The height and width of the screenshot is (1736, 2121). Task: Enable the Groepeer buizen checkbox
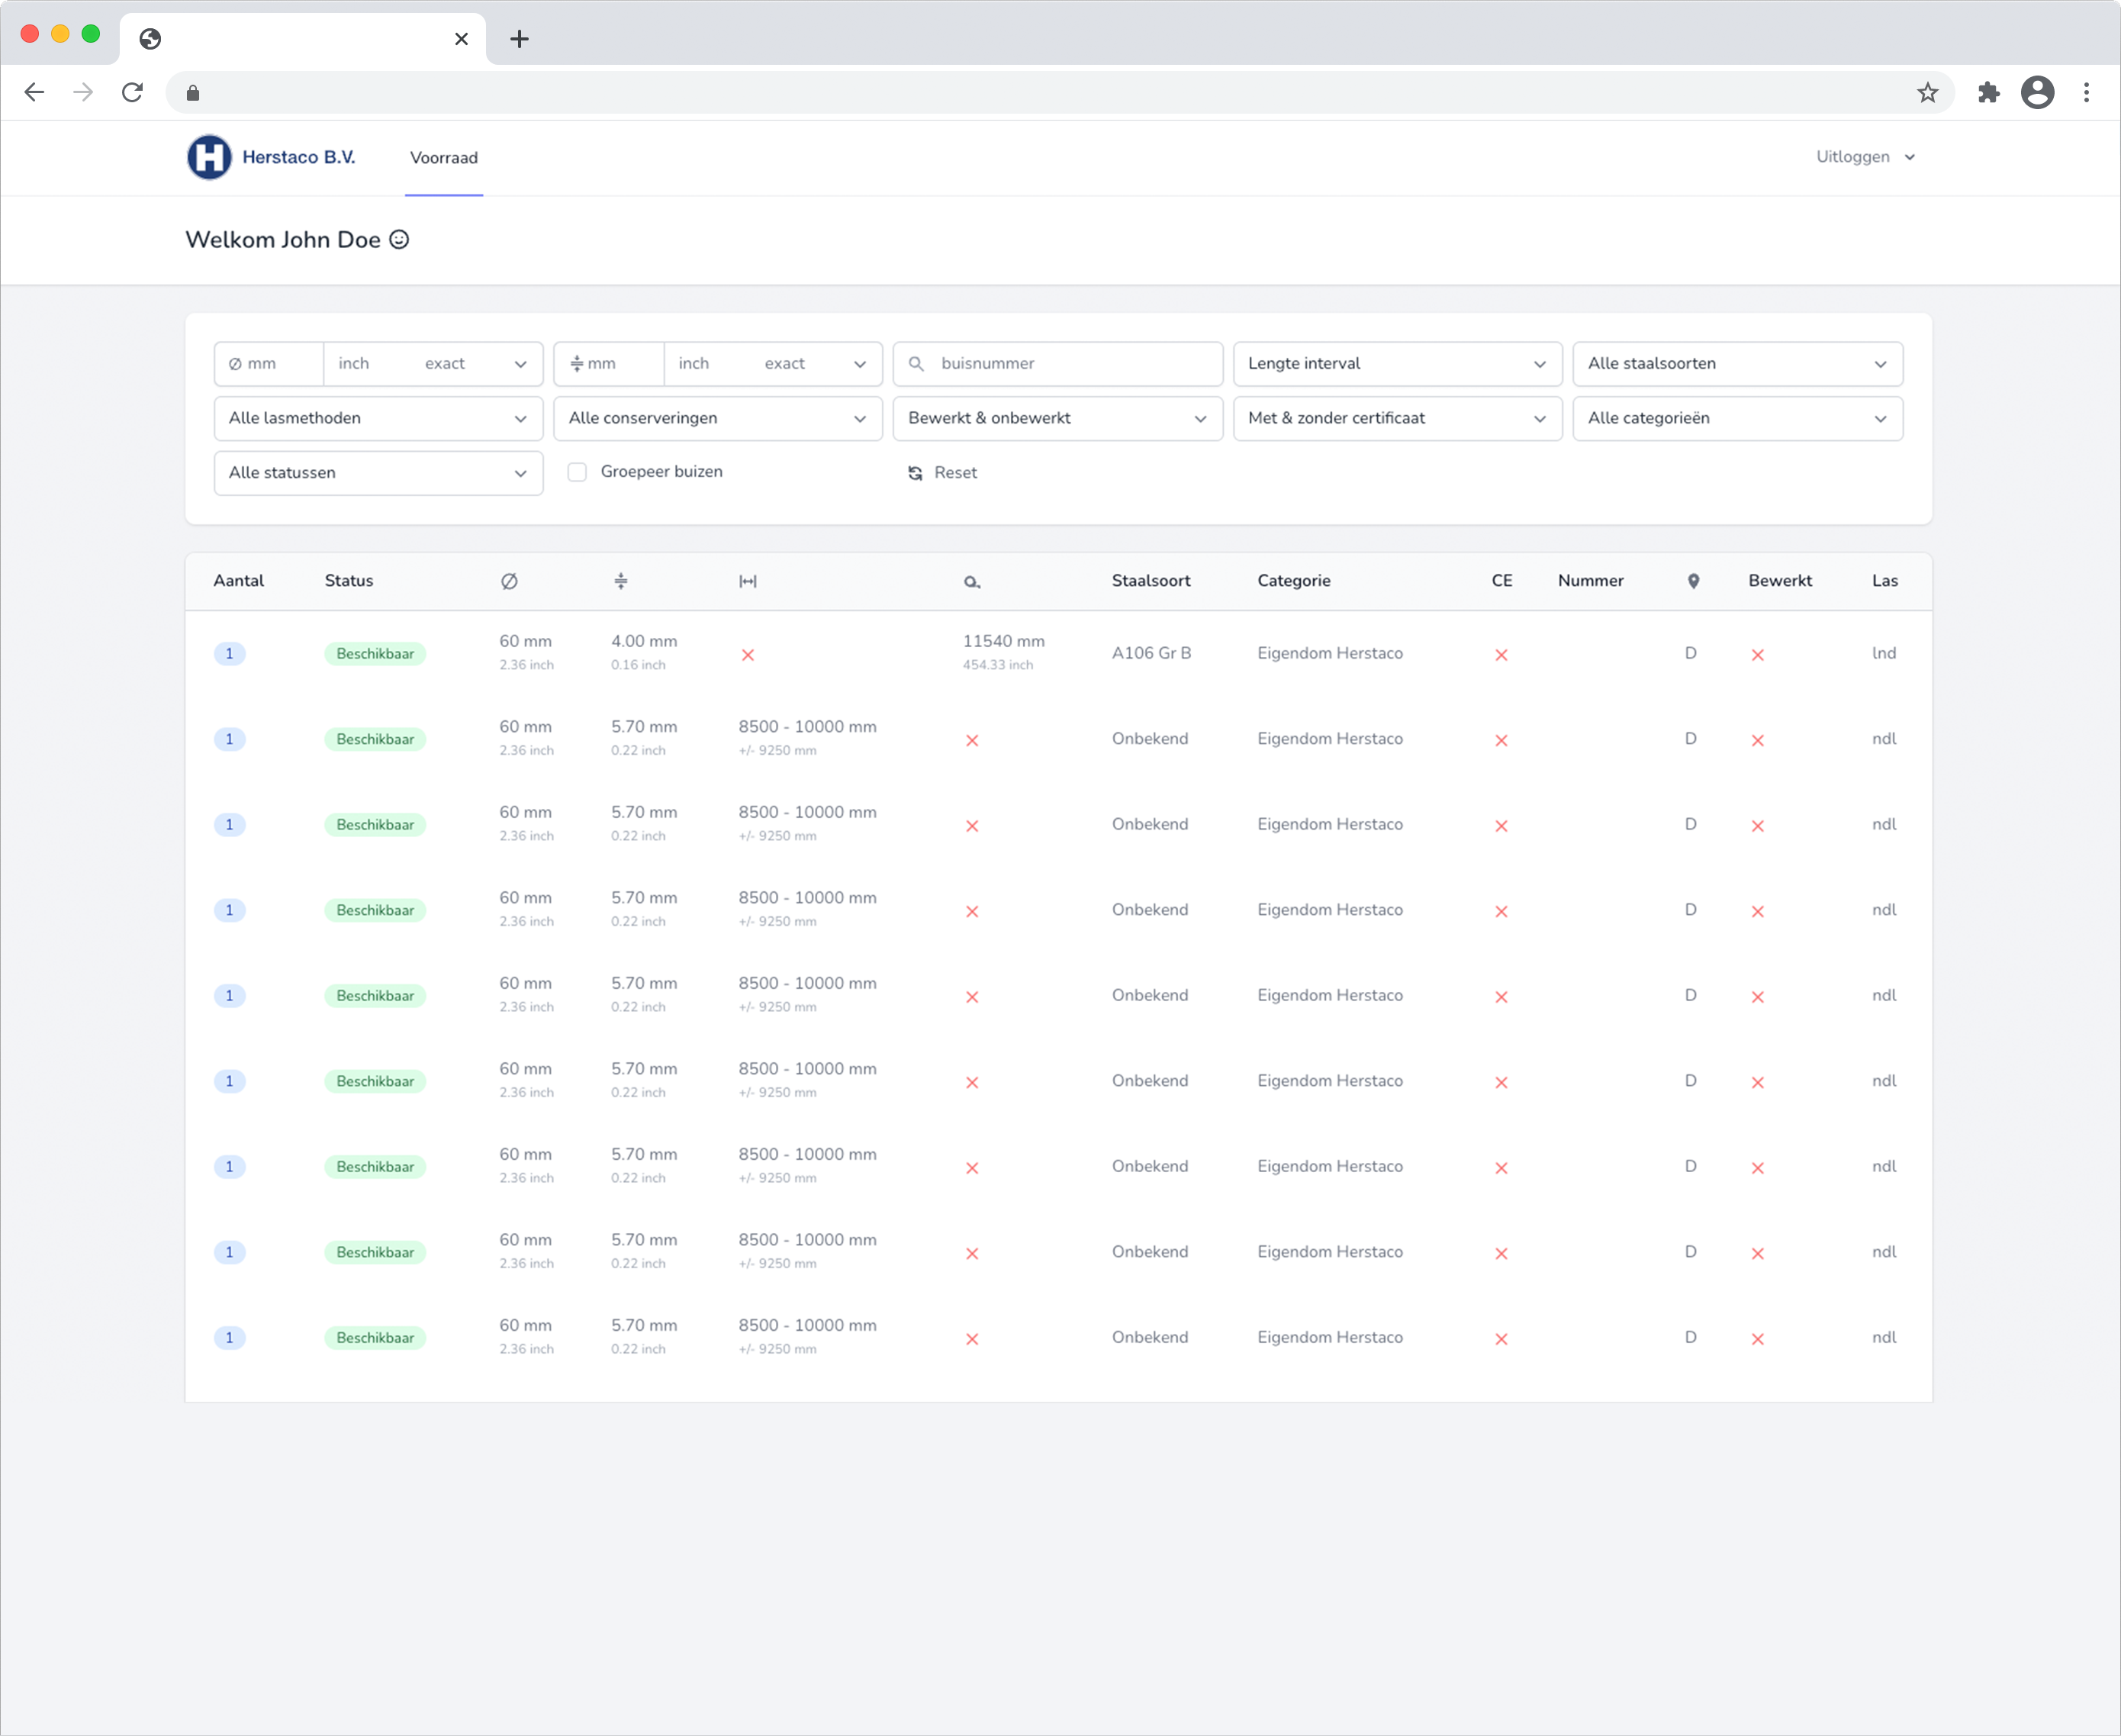[577, 472]
